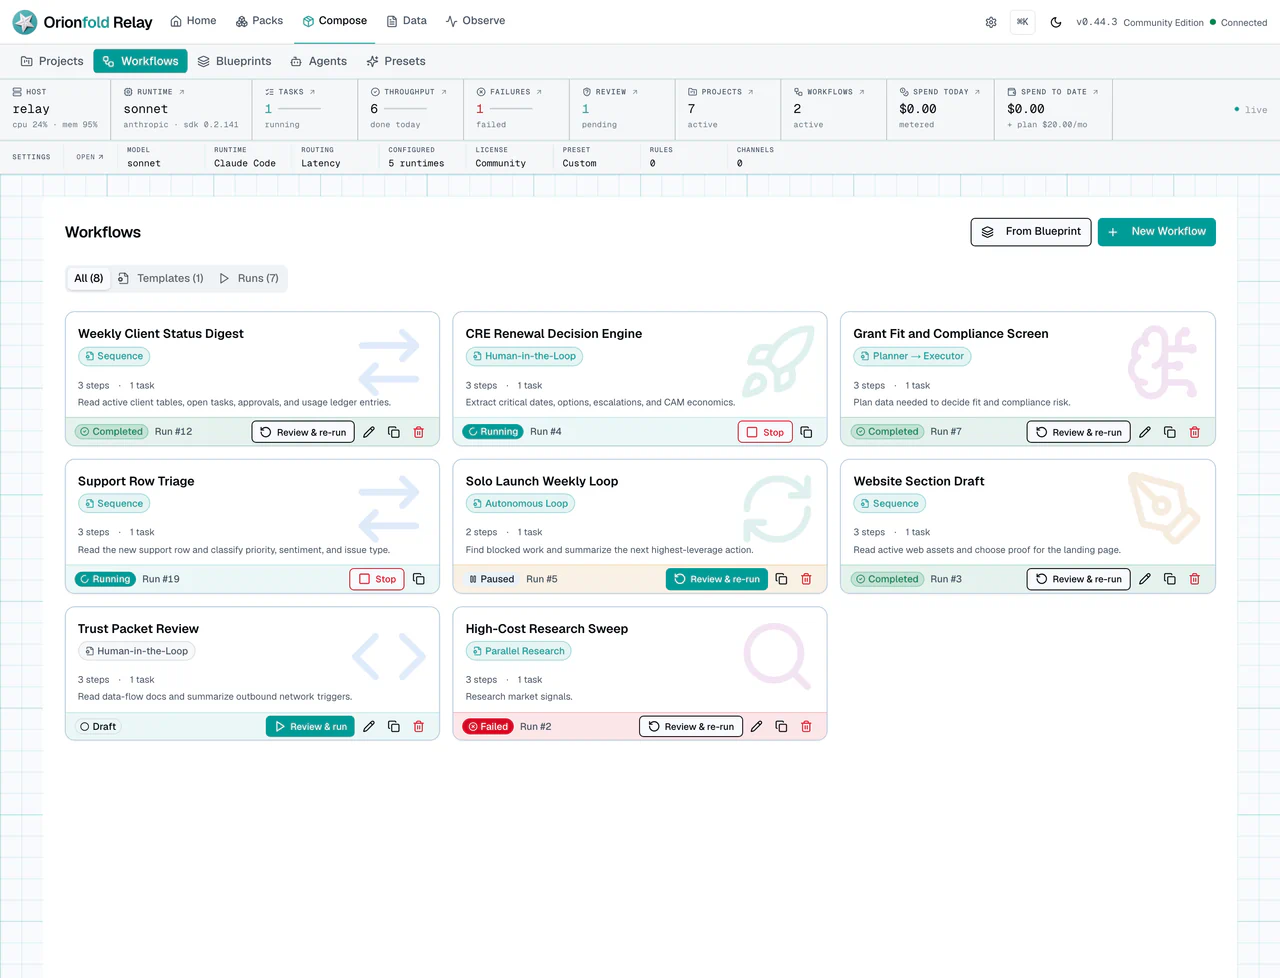Click the Failed status badge
Viewport: 1280px width, 978px height.
(488, 727)
